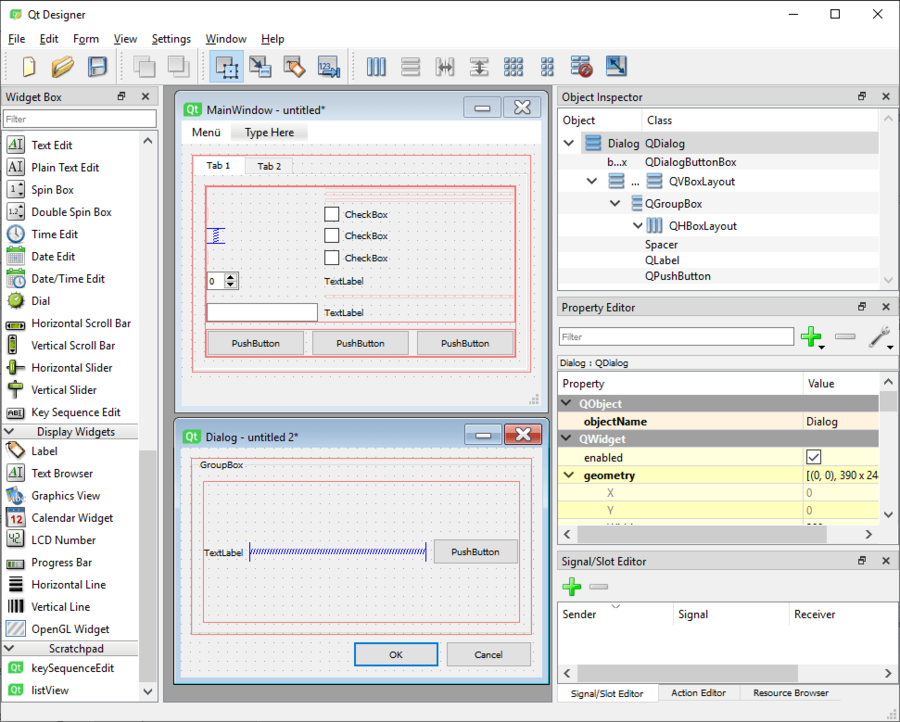The image size is (900, 722).
Task: Collapse the Display Widgets section
Action: [x=70, y=431]
